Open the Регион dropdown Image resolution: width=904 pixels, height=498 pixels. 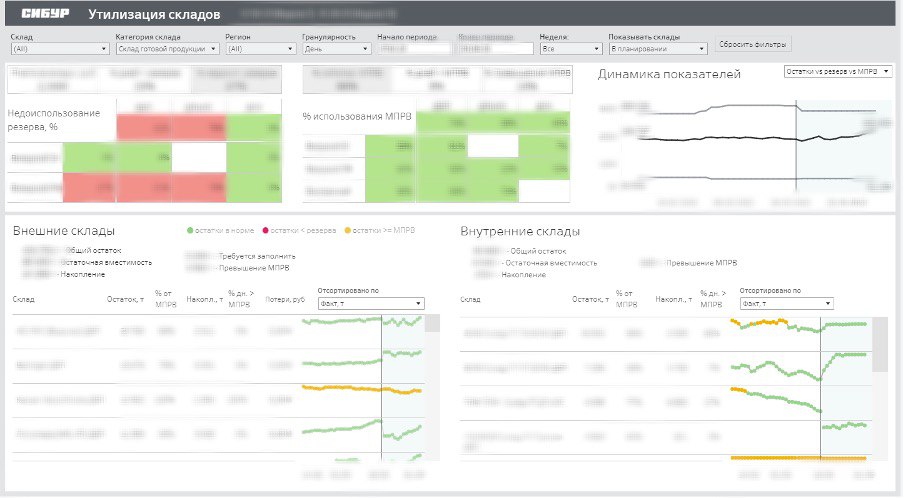point(261,49)
